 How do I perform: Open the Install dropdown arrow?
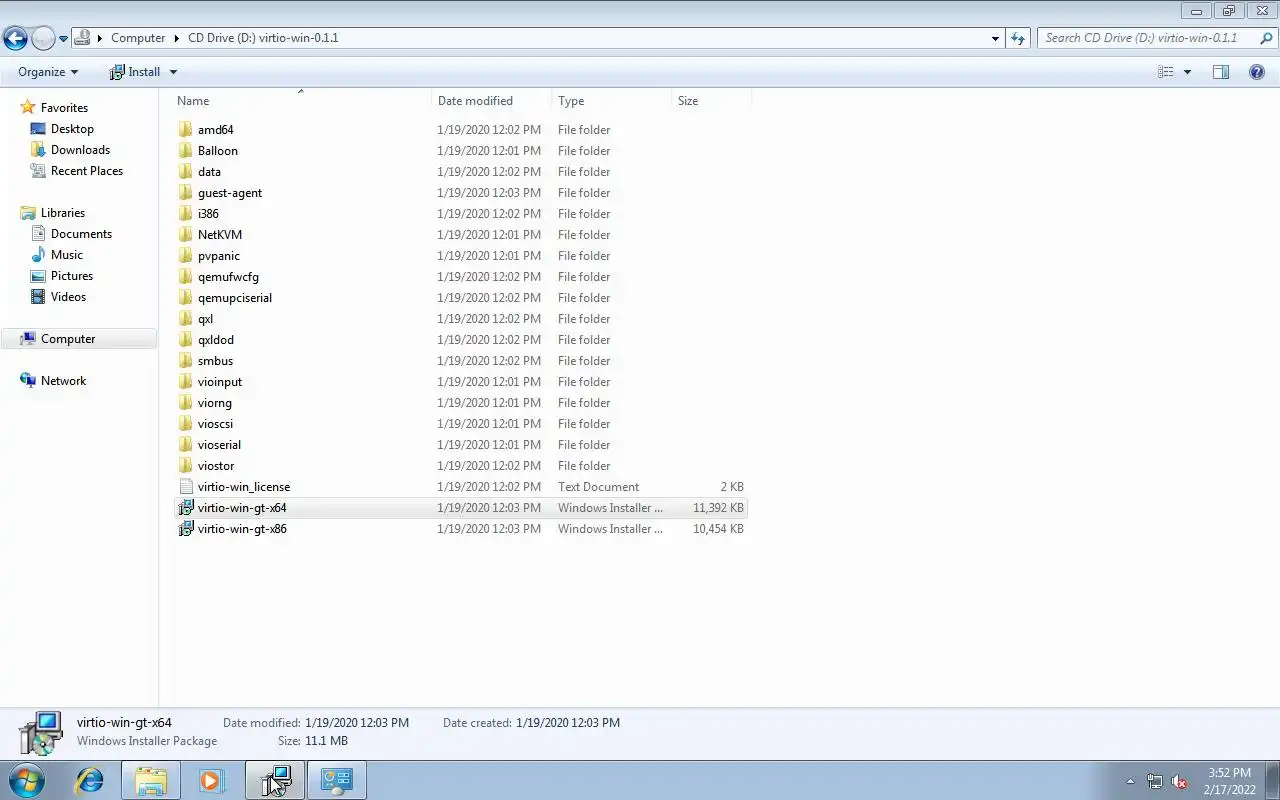(x=173, y=72)
